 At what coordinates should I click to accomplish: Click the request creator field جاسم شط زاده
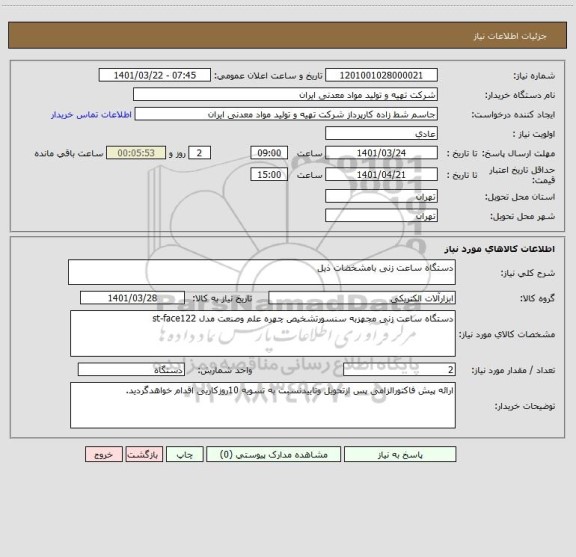coord(286,114)
